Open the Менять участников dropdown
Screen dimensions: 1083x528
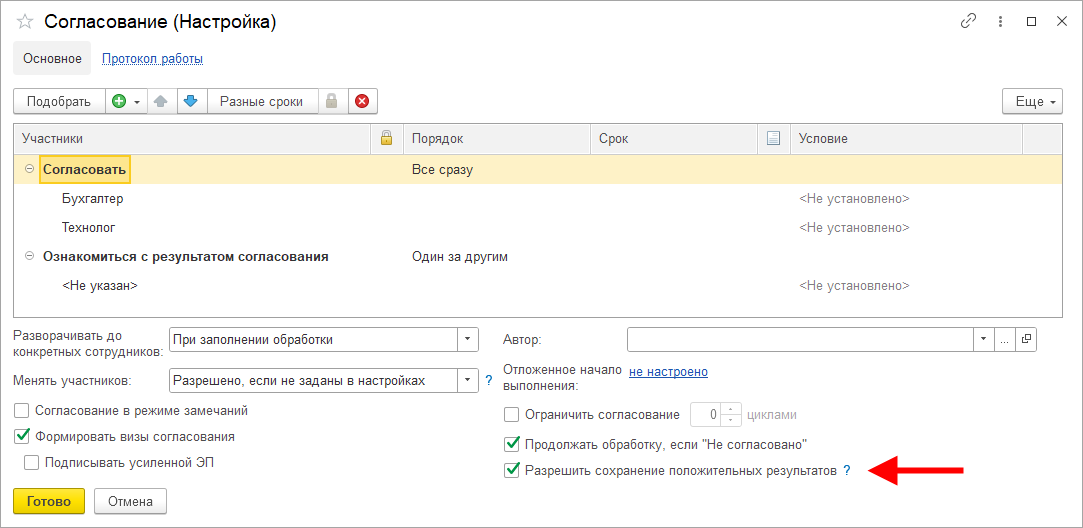pos(467,380)
